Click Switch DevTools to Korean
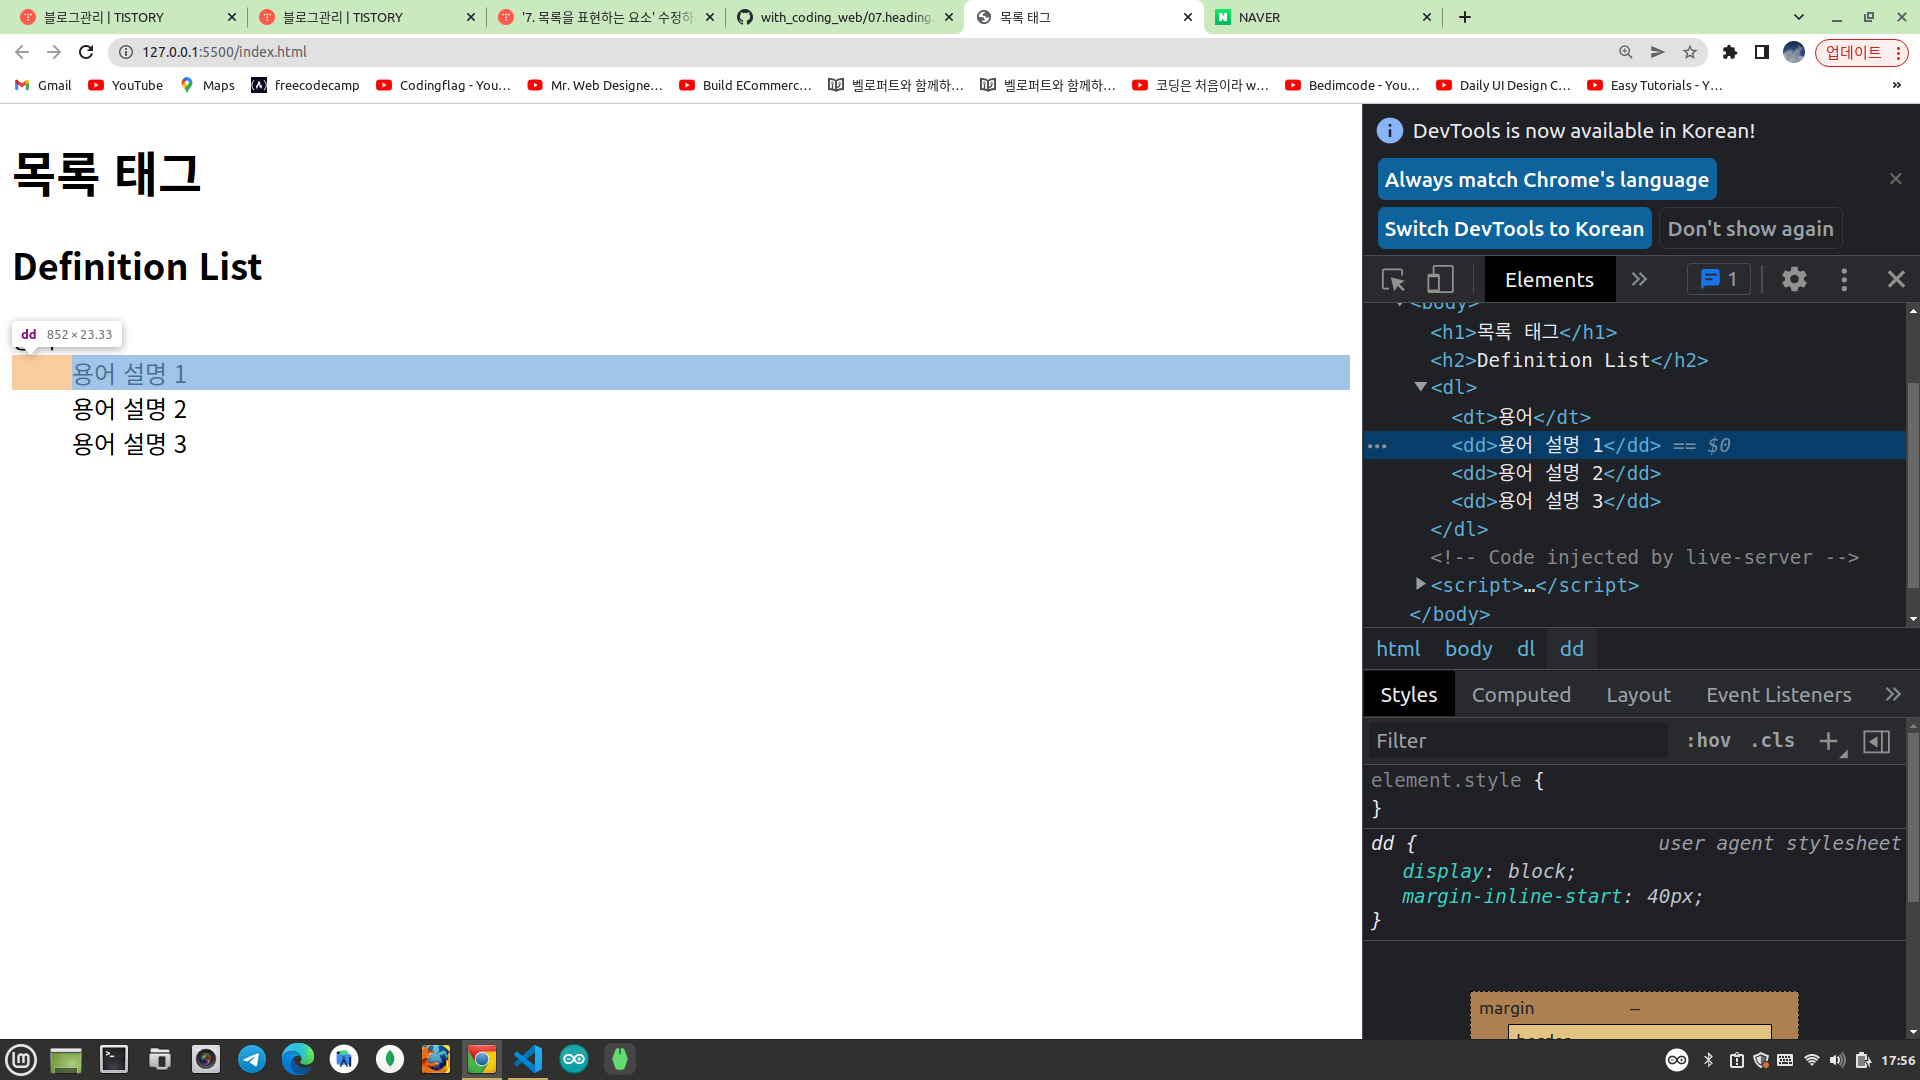This screenshot has width=1920, height=1080. pos(1514,229)
